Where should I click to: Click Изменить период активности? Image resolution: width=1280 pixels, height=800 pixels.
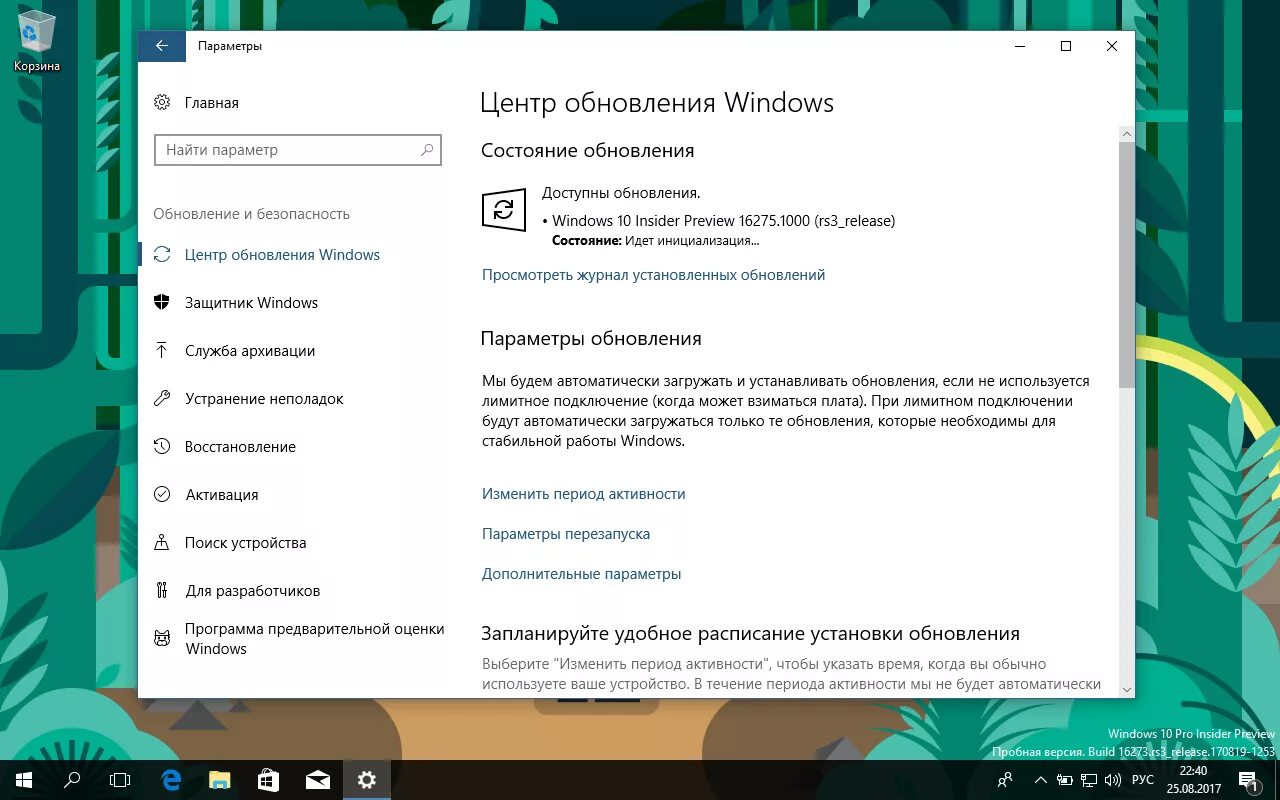click(583, 493)
